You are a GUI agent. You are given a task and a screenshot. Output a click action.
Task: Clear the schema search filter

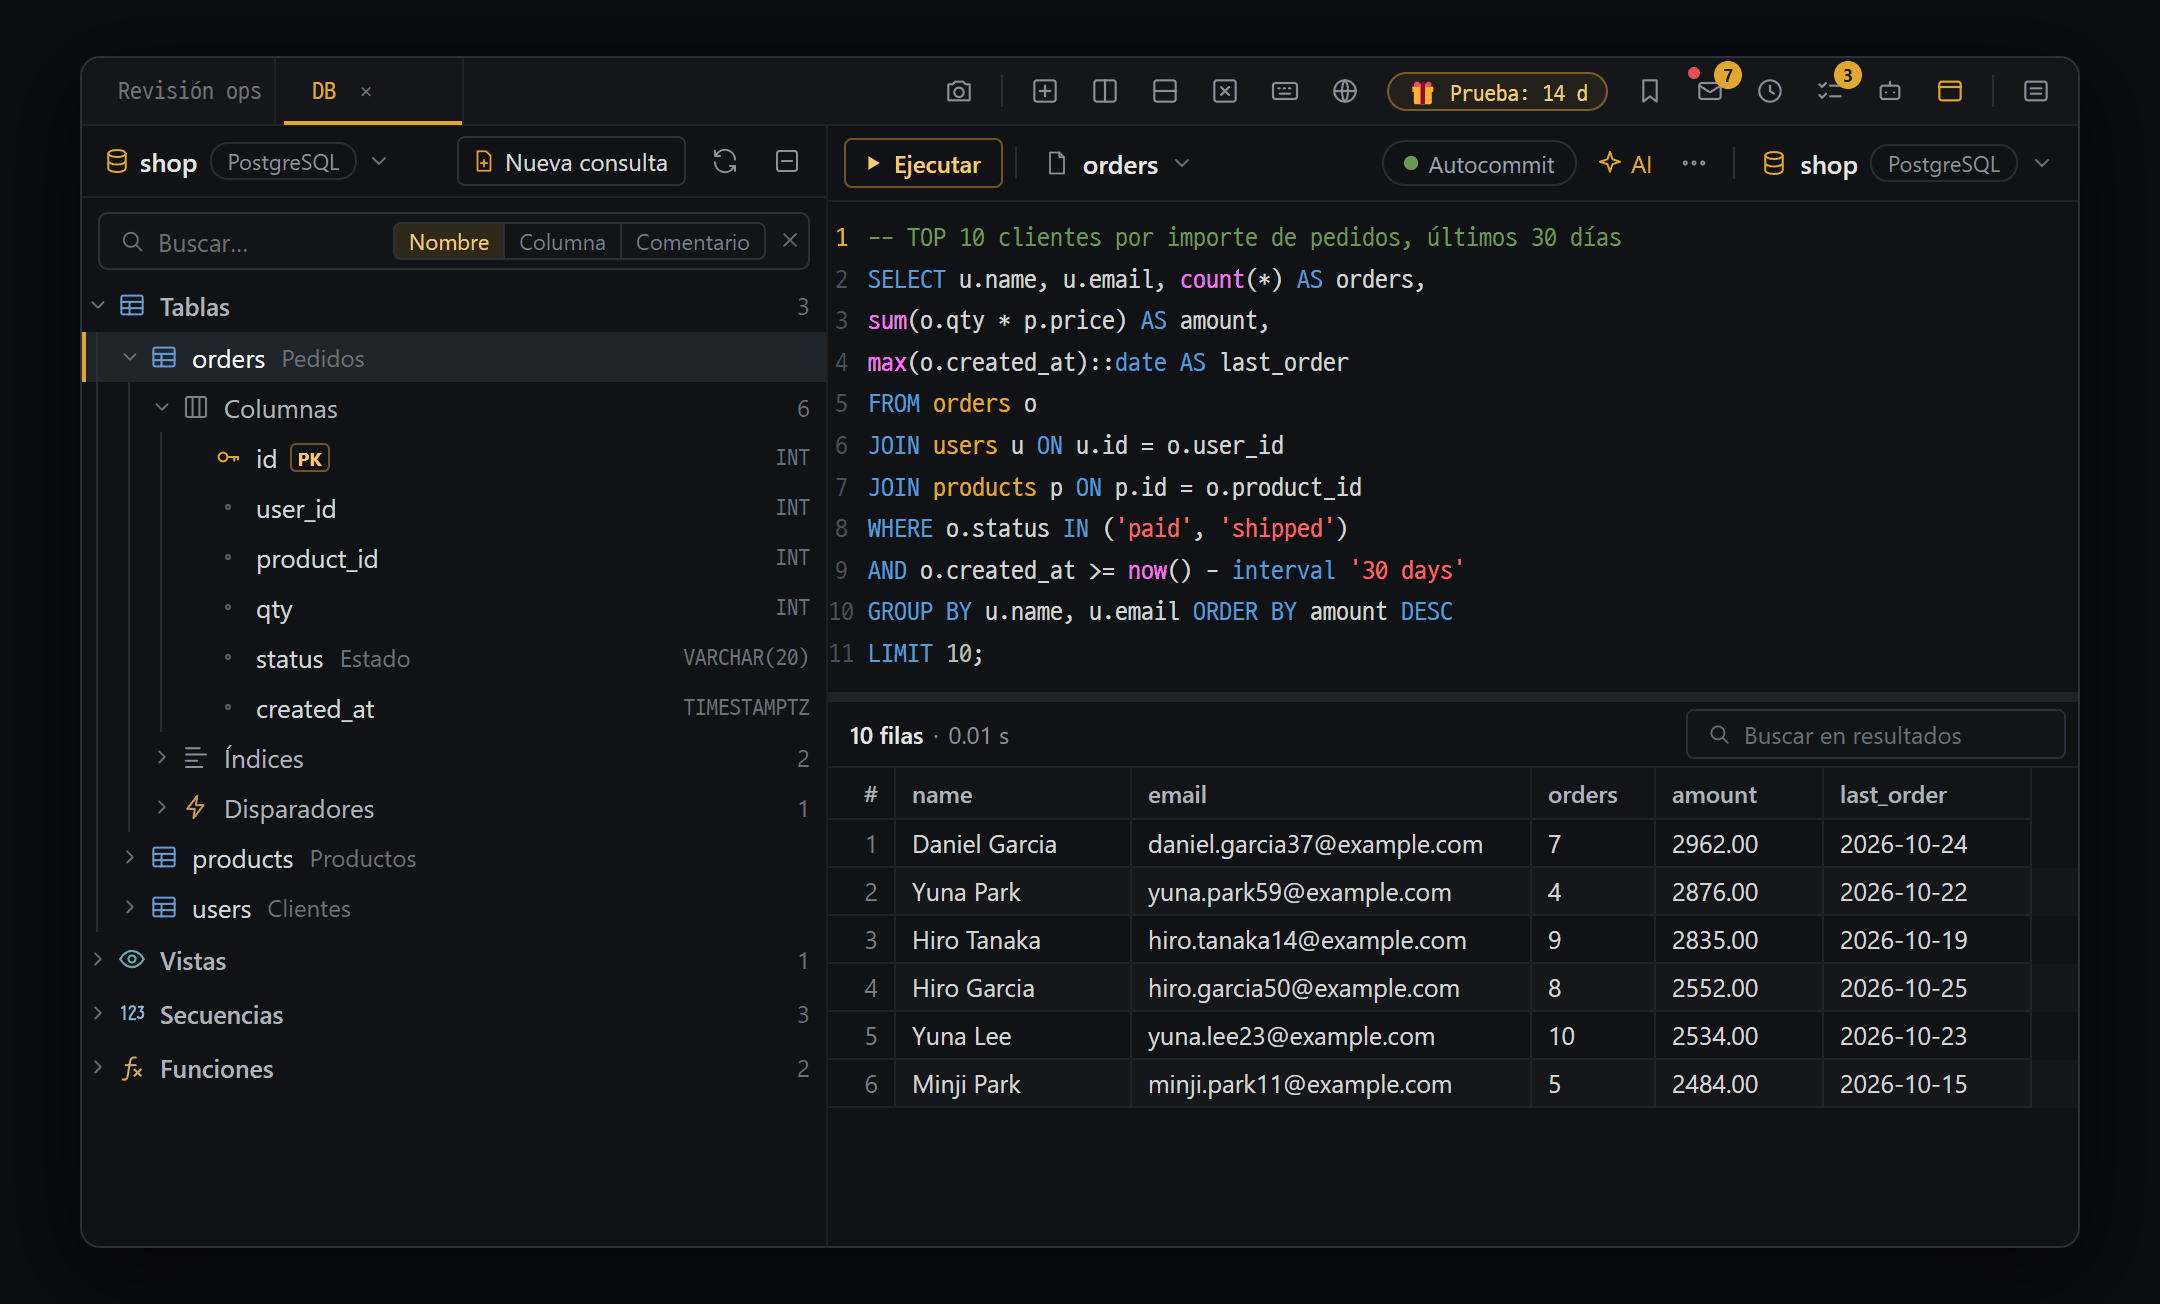[790, 241]
